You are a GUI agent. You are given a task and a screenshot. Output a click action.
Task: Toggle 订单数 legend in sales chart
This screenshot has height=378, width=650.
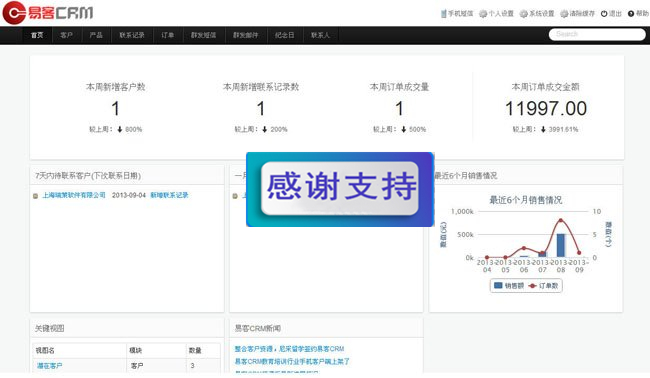(543, 286)
